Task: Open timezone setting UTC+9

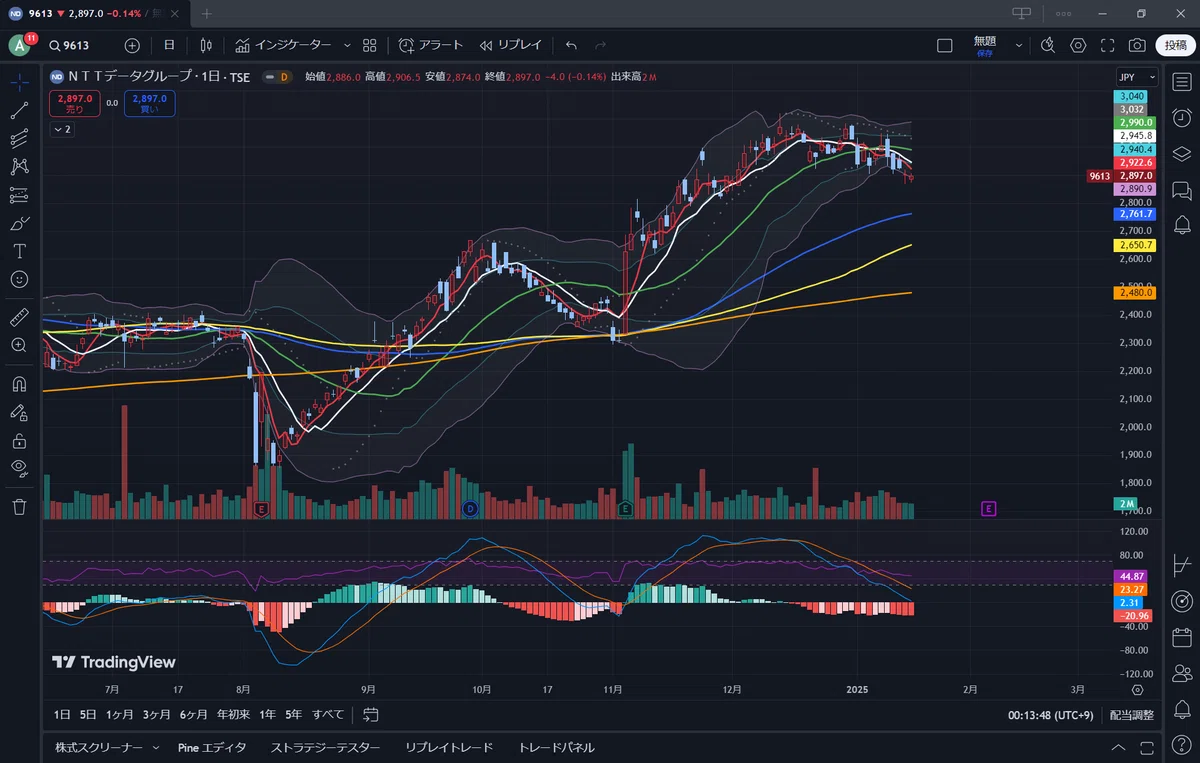Action: [x=1050, y=715]
